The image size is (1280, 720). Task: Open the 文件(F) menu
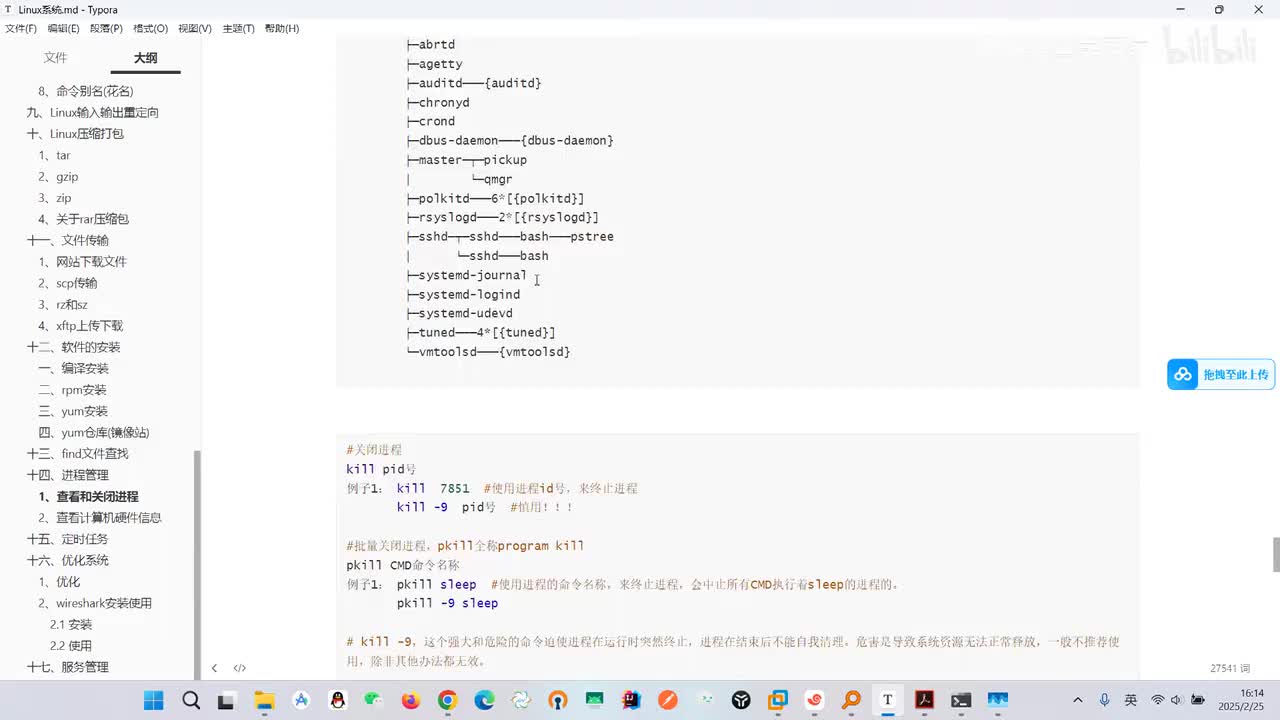click(21, 28)
